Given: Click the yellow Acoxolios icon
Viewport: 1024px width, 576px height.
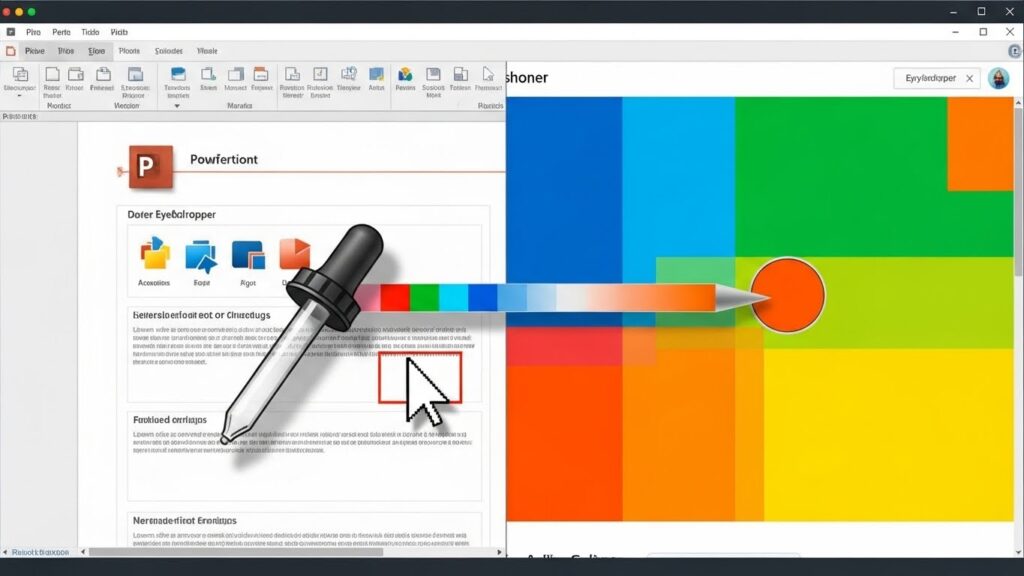Looking at the screenshot, I should pos(154,255).
